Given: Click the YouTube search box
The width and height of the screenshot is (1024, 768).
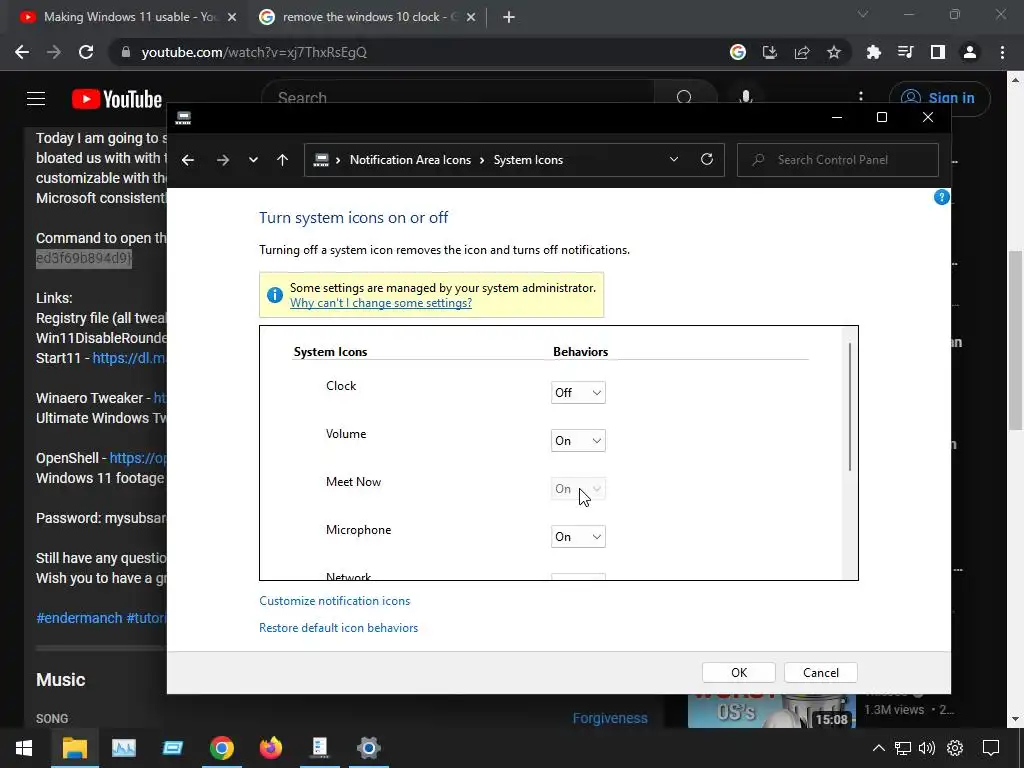Looking at the screenshot, I should point(457,98).
